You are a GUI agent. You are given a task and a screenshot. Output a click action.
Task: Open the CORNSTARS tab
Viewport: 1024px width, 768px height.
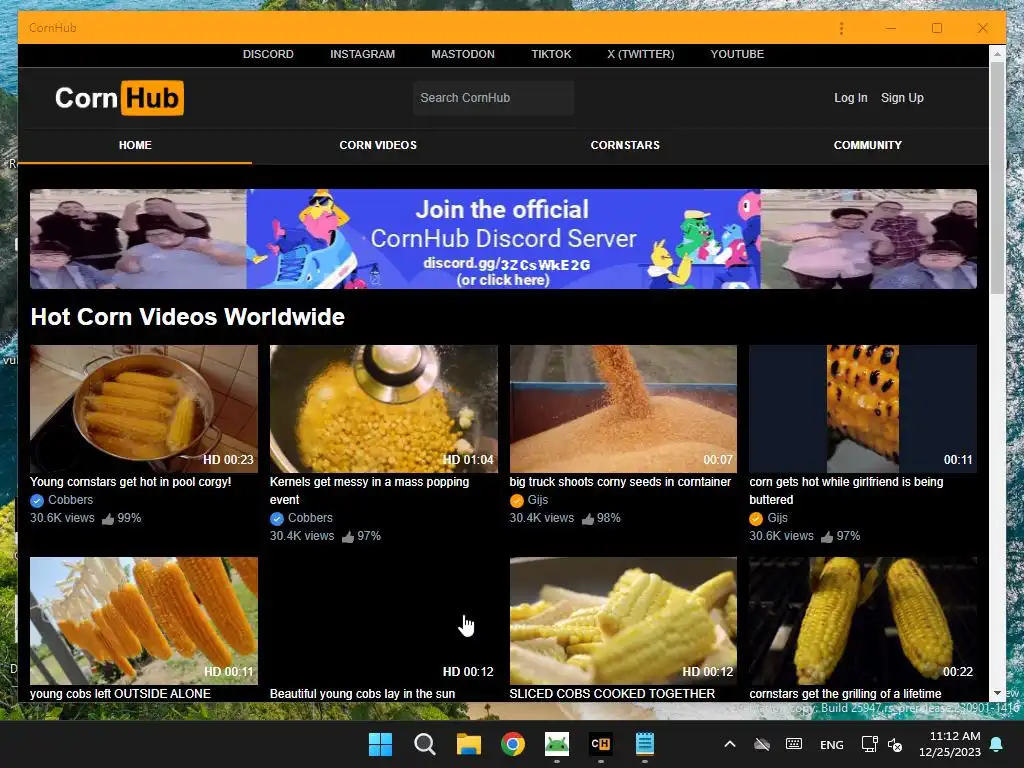(x=625, y=145)
